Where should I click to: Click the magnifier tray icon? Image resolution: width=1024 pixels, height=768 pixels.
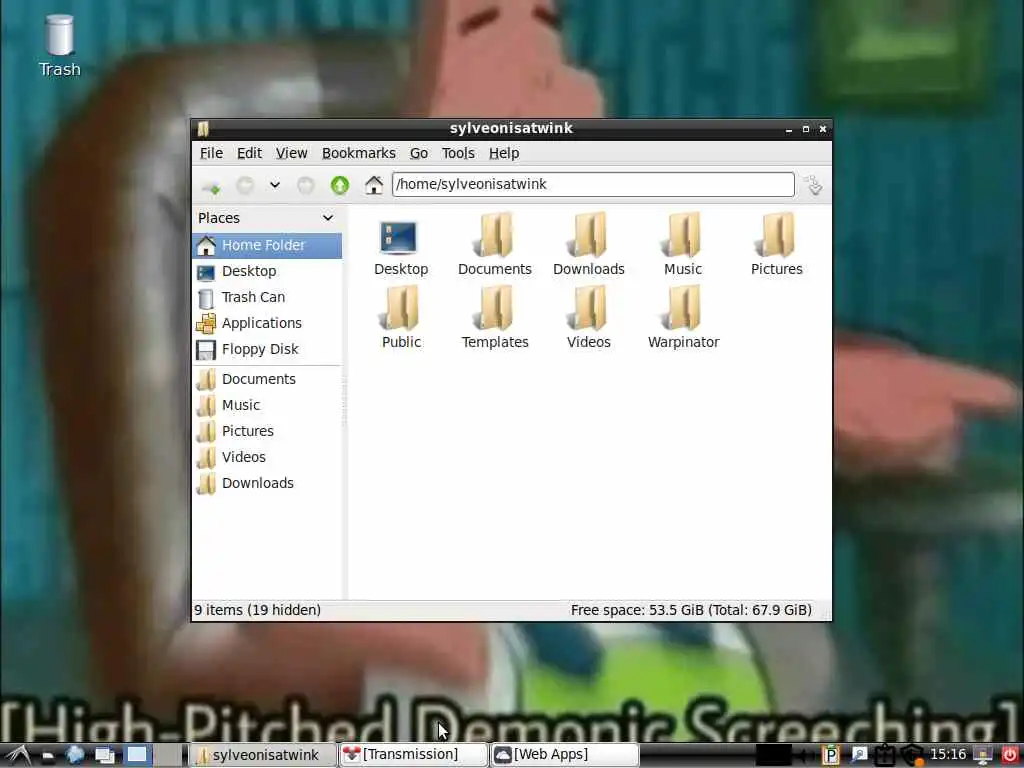pyautogui.click(x=859, y=756)
